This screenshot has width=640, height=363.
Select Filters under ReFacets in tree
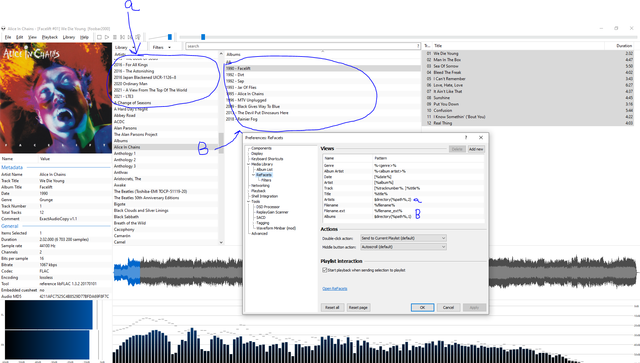[x=266, y=180]
